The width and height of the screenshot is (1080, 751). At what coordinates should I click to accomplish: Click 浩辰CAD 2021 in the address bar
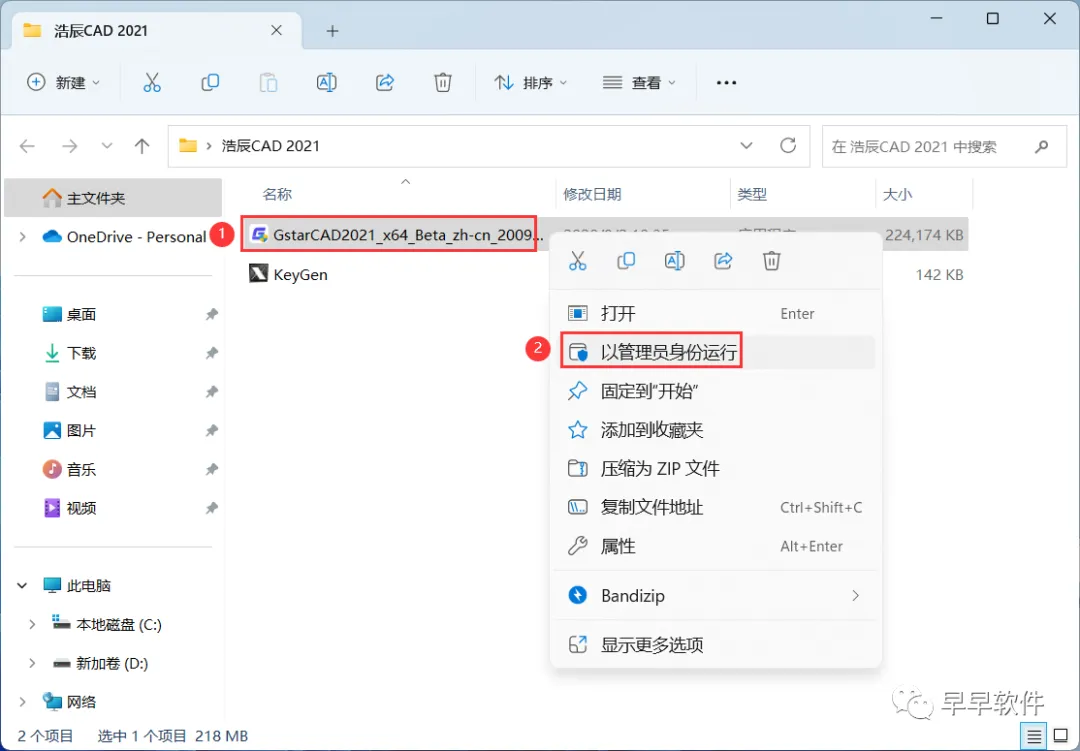271,146
